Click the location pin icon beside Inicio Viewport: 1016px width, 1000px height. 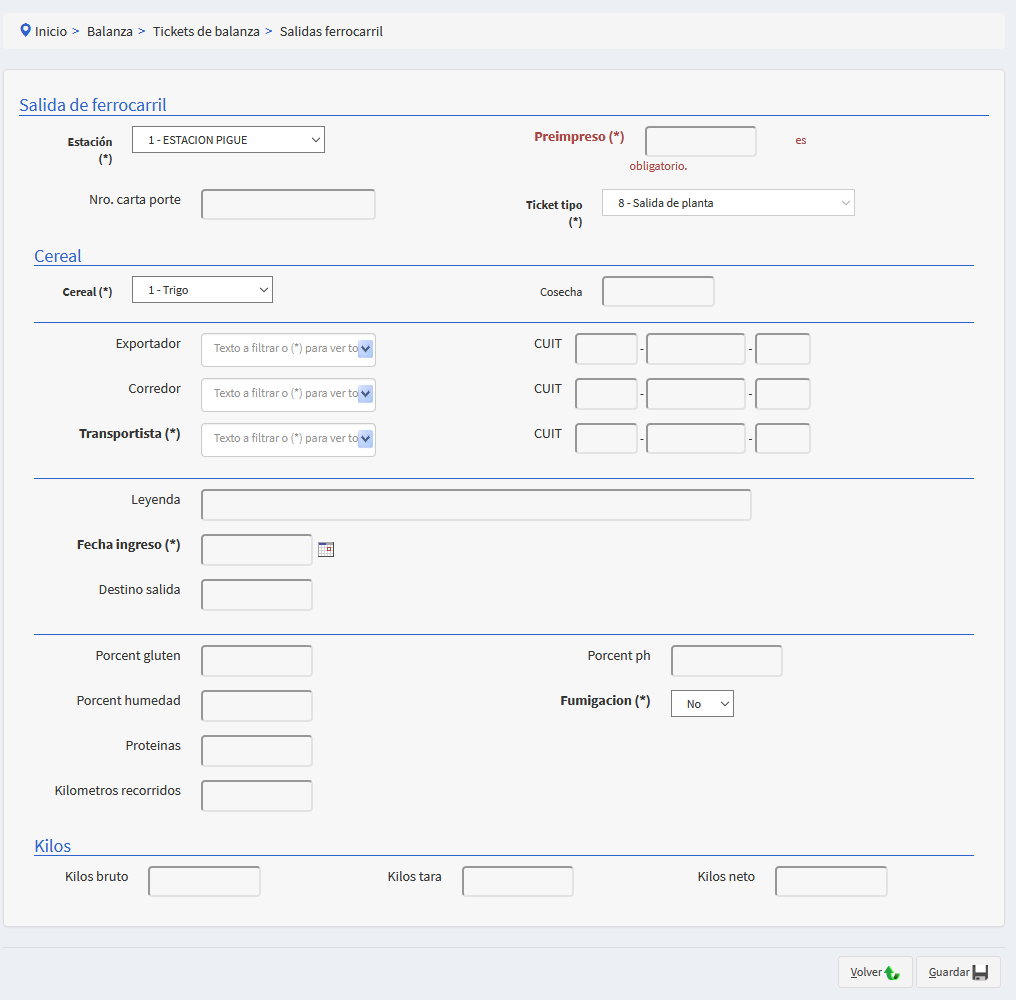pyautogui.click(x=26, y=30)
